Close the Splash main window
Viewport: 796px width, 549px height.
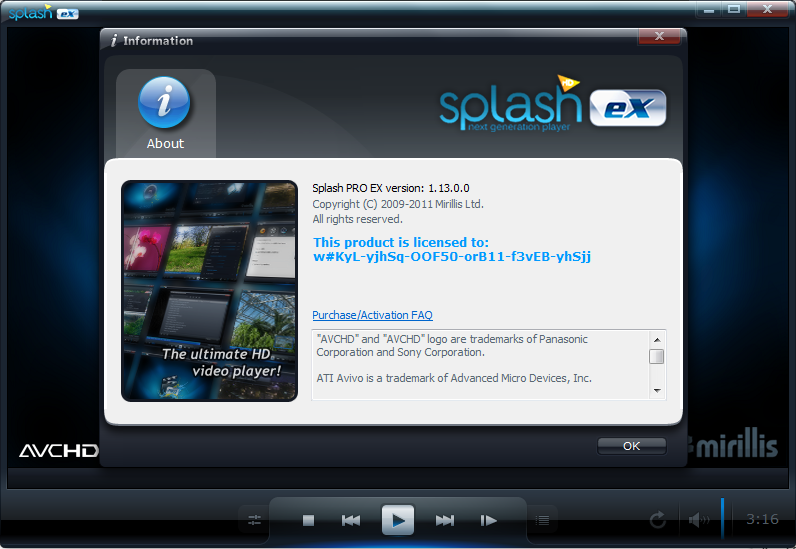(768, 9)
